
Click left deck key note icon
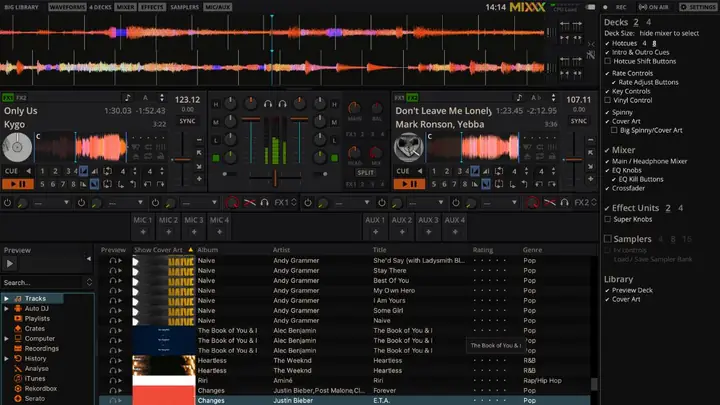pos(128,97)
